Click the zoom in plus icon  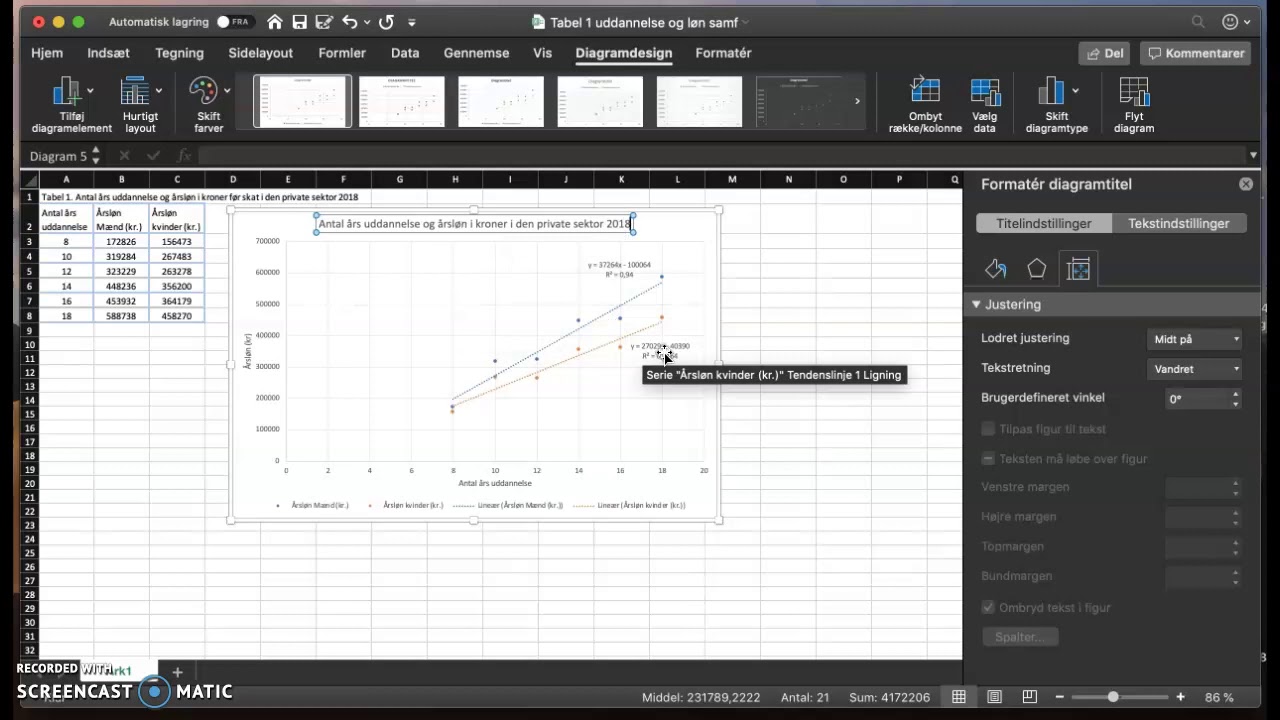(1180, 697)
